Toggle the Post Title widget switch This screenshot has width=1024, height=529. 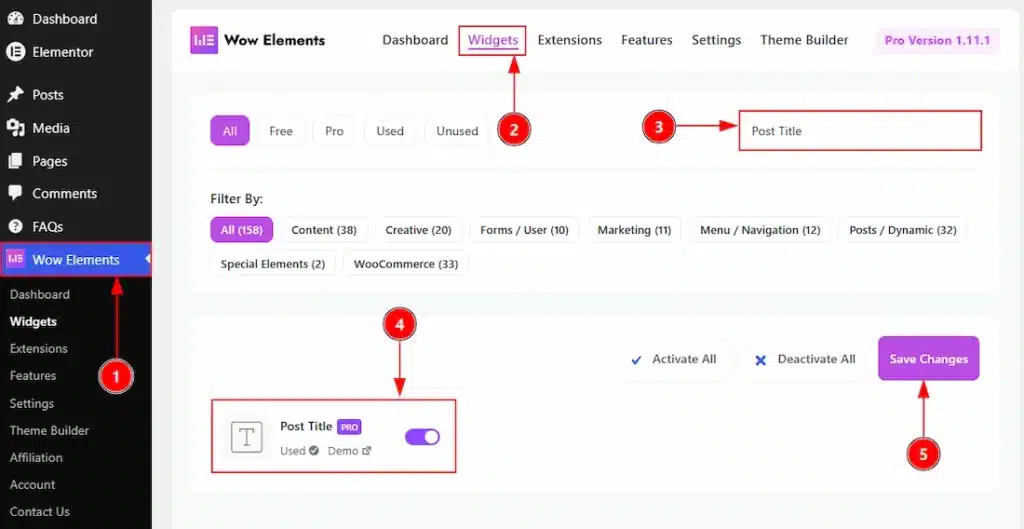423,437
